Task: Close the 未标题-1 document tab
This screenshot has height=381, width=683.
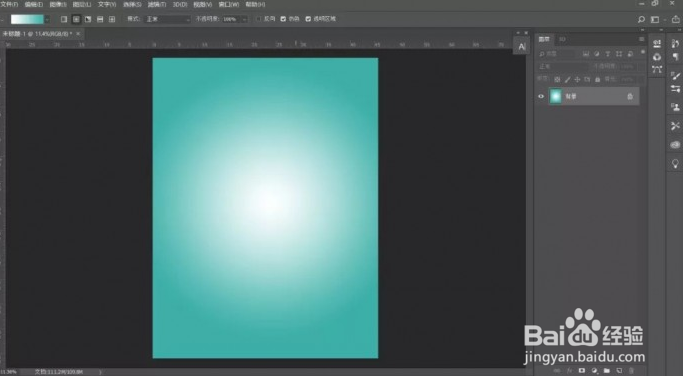Action: [78, 34]
